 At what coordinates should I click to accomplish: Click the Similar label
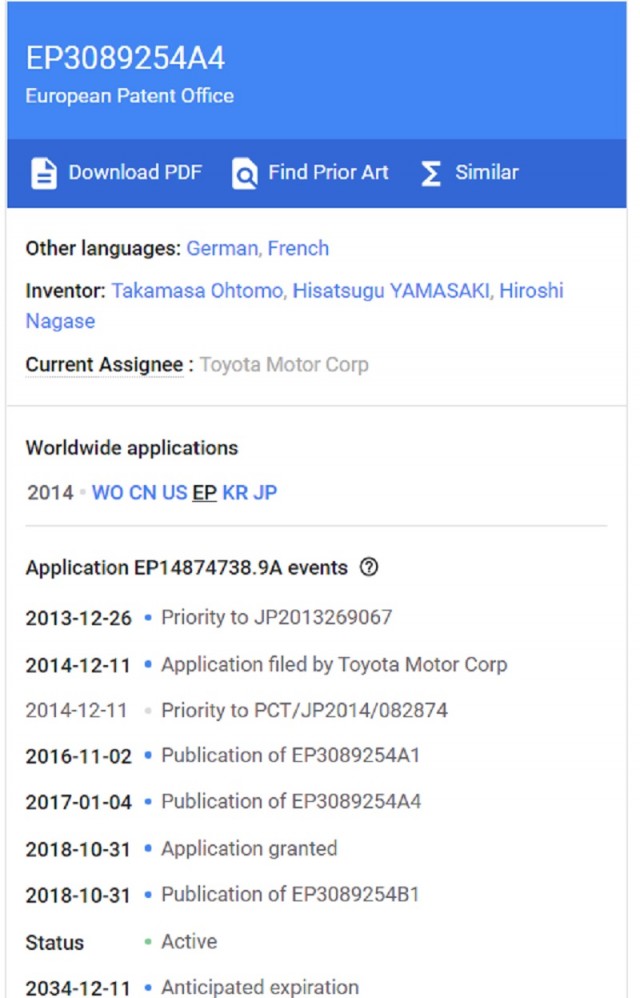click(x=487, y=172)
